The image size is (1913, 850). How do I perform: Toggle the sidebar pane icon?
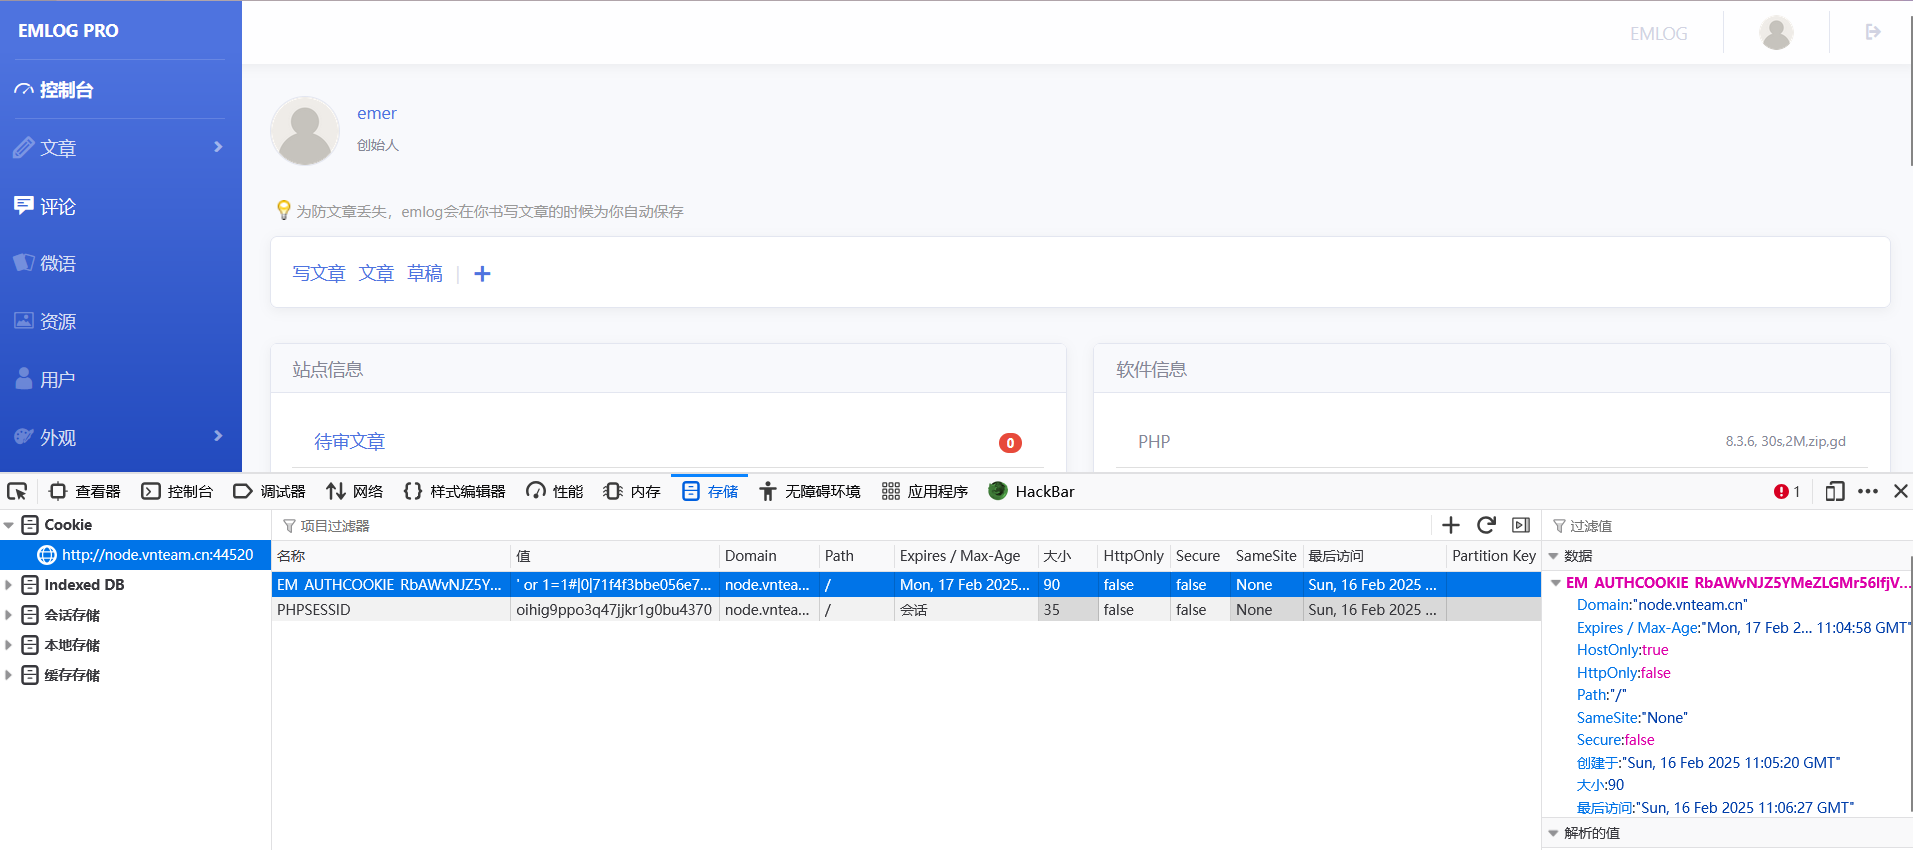pyautogui.click(x=1521, y=525)
